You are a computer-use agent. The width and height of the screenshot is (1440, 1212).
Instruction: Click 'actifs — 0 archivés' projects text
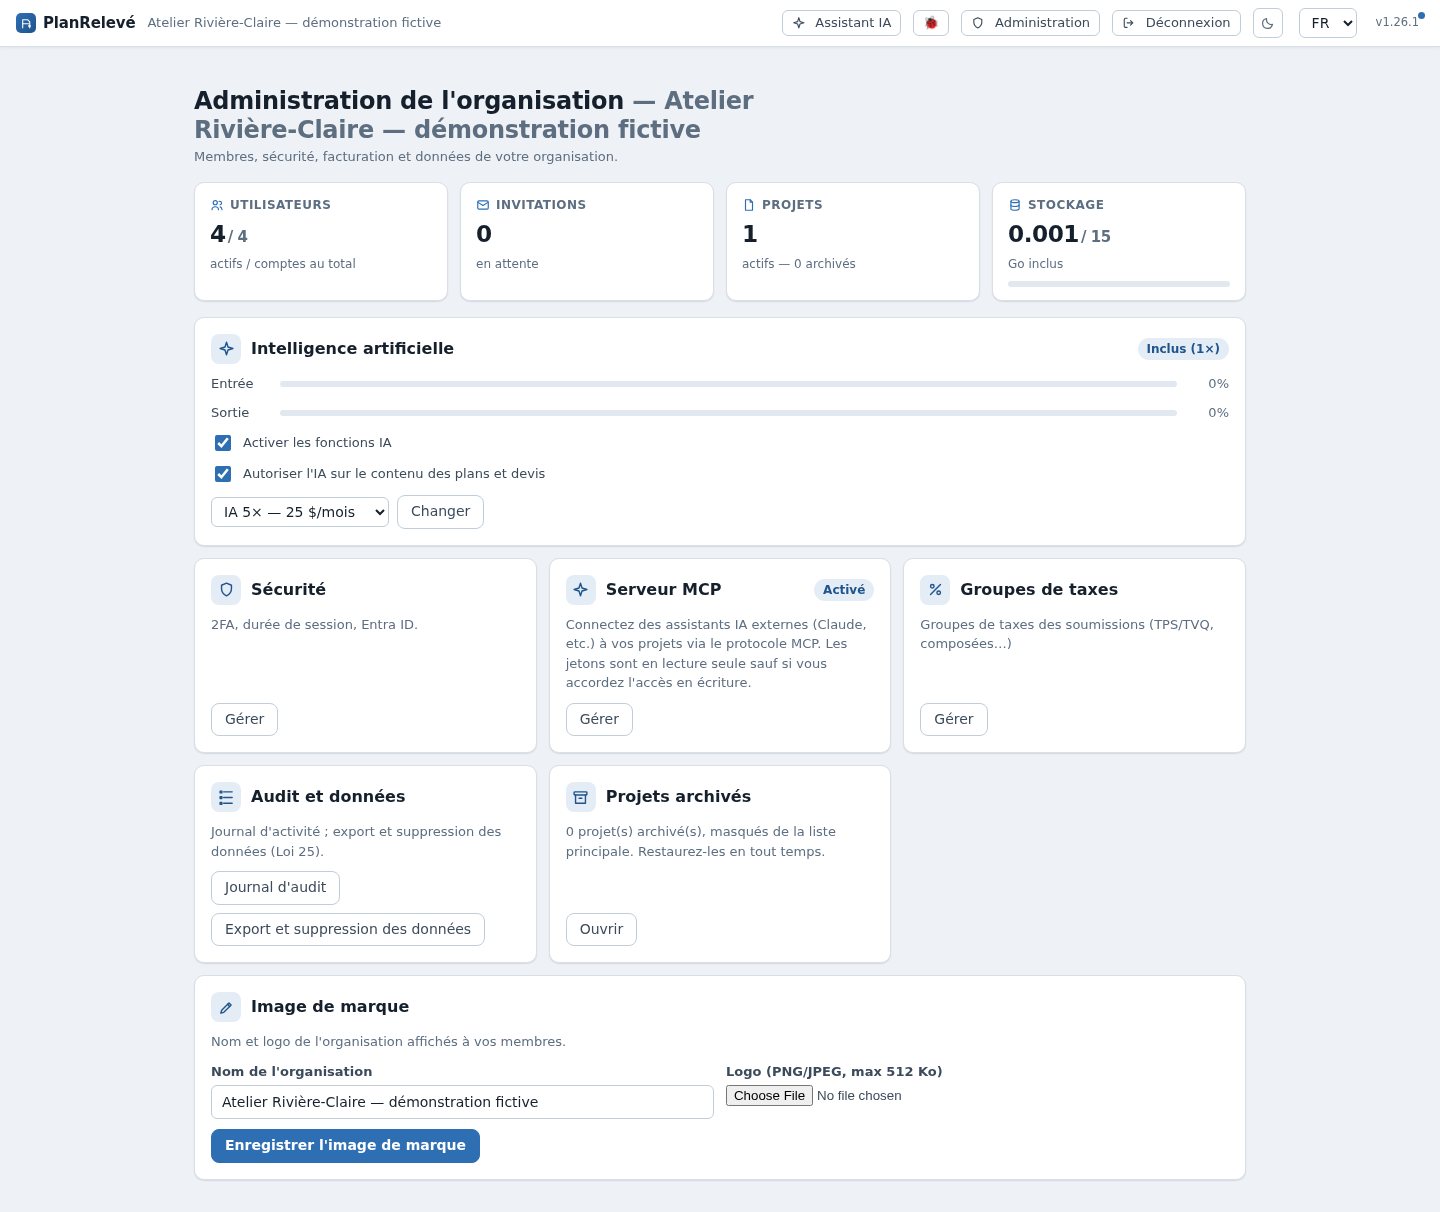[799, 264]
